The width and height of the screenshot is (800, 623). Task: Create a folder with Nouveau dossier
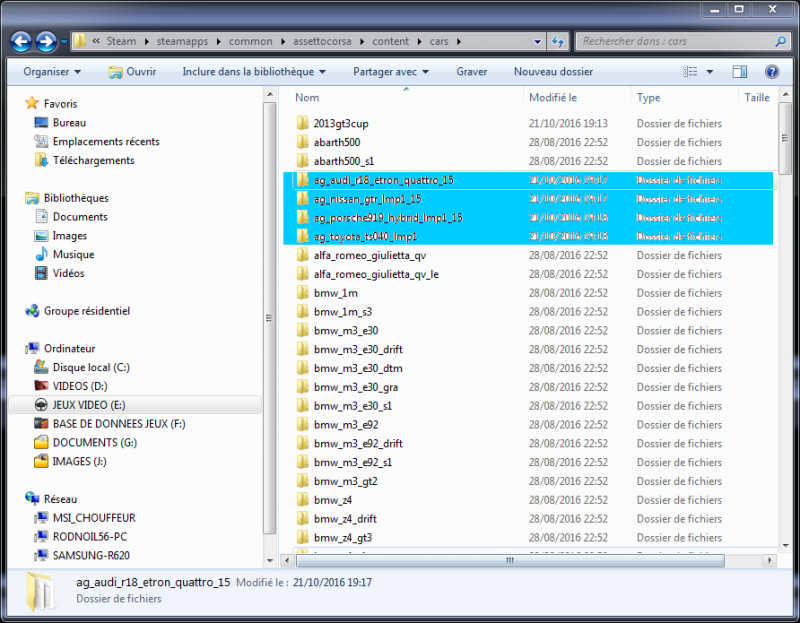click(553, 71)
